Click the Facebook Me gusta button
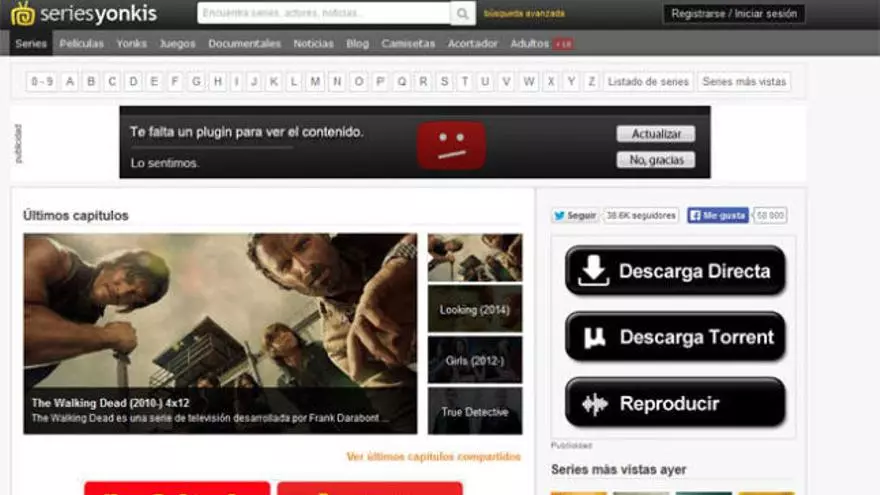The height and width of the screenshot is (495, 880). pyautogui.click(x=717, y=215)
